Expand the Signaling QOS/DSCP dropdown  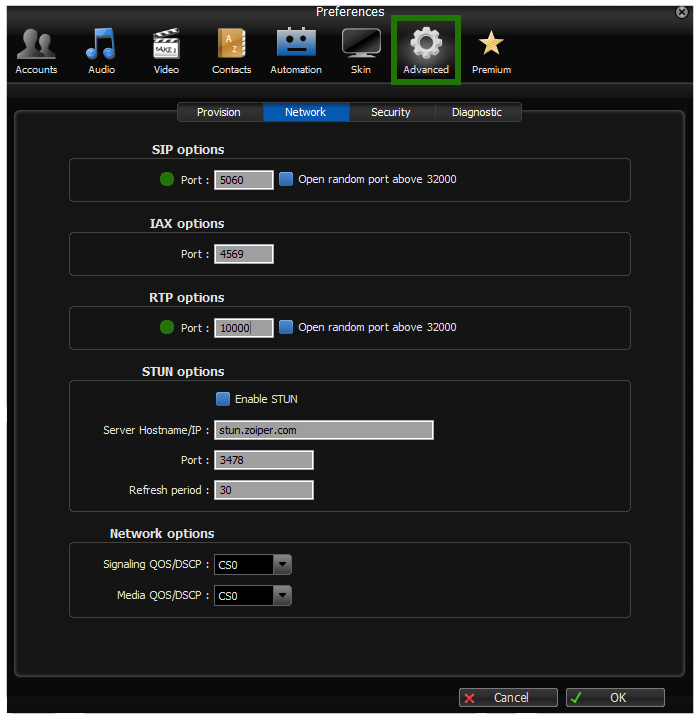click(x=282, y=565)
